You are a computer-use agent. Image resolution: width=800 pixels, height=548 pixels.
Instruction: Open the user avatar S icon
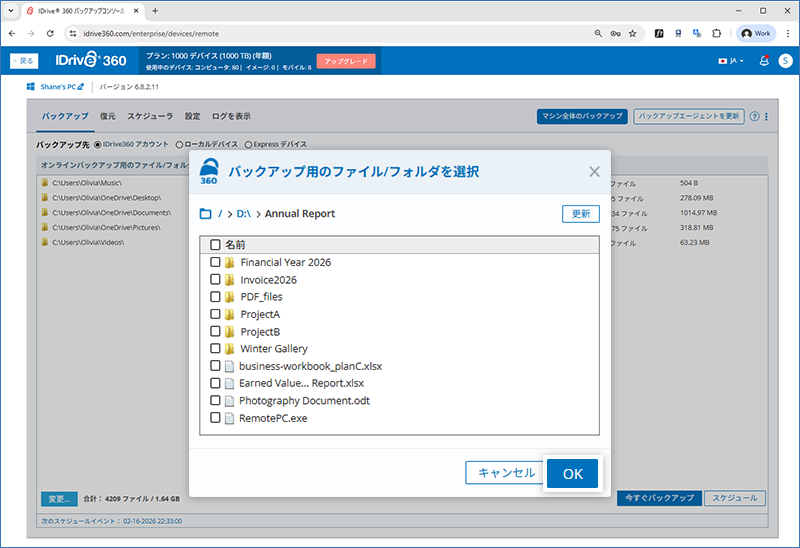(784, 61)
